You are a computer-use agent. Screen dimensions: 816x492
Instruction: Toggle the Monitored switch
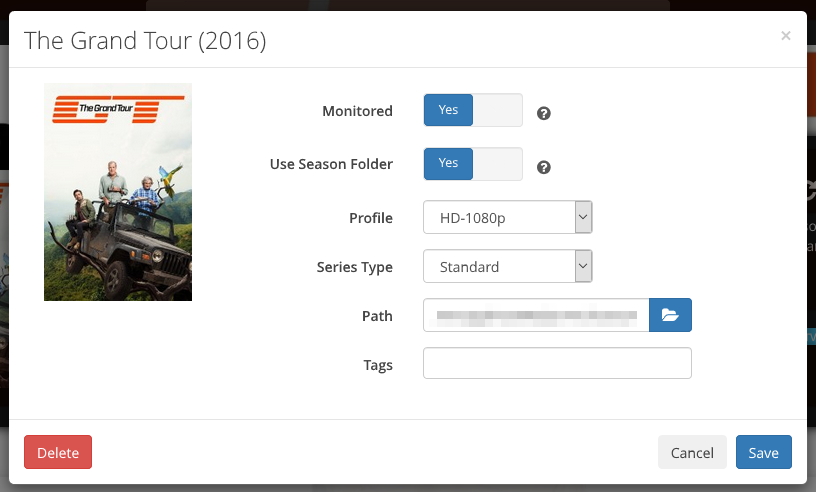pyautogui.click(x=473, y=110)
